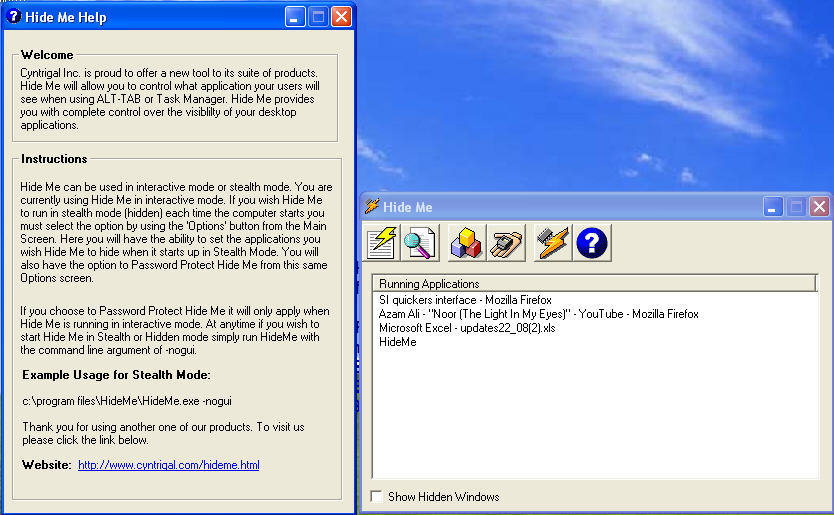The image size is (834, 515).
Task: Open the cyntrigal.com/hideme.html website link
Action: pos(169,465)
